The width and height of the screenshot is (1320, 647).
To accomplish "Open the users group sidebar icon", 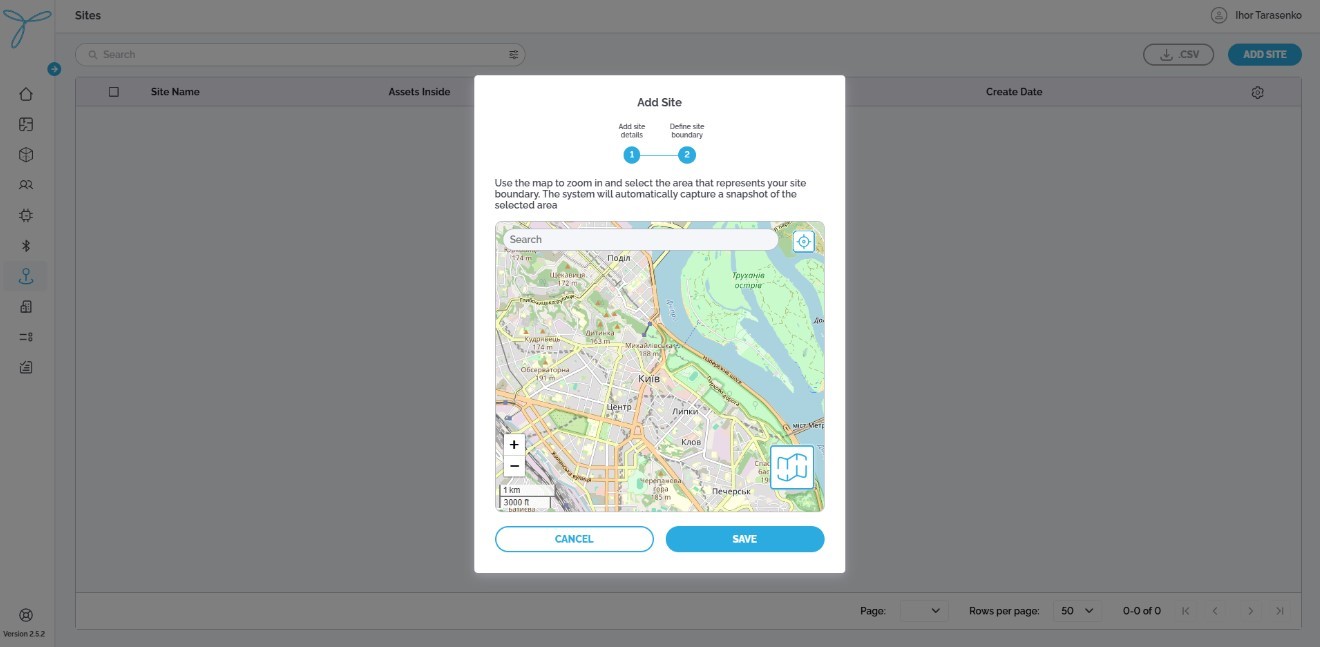I will tap(26, 185).
